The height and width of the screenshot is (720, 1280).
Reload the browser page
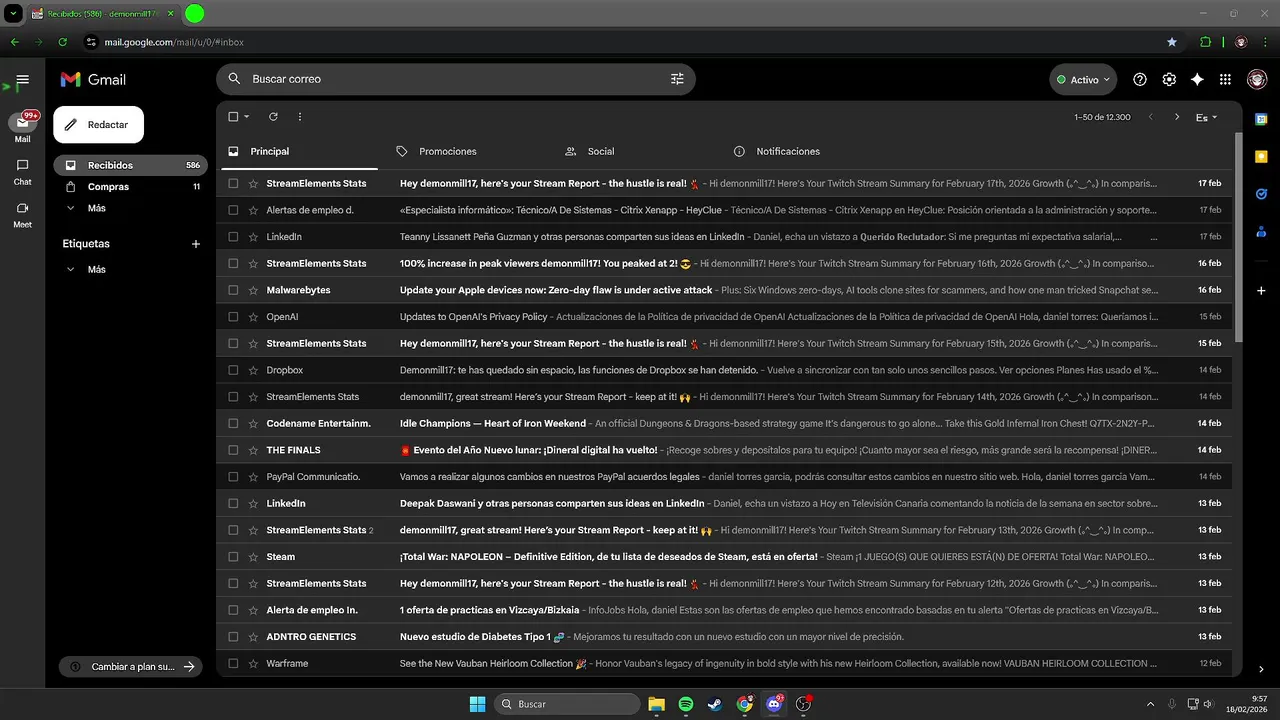(x=63, y=42)
